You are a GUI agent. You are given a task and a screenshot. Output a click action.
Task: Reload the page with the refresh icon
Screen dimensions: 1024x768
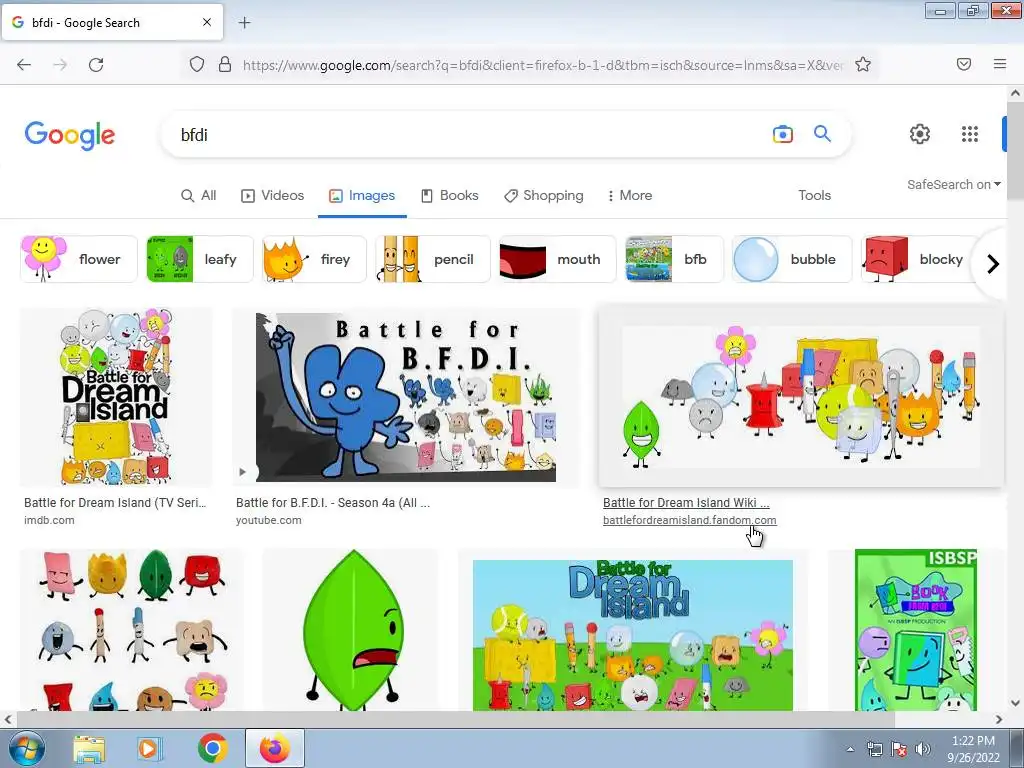point(96,65)
